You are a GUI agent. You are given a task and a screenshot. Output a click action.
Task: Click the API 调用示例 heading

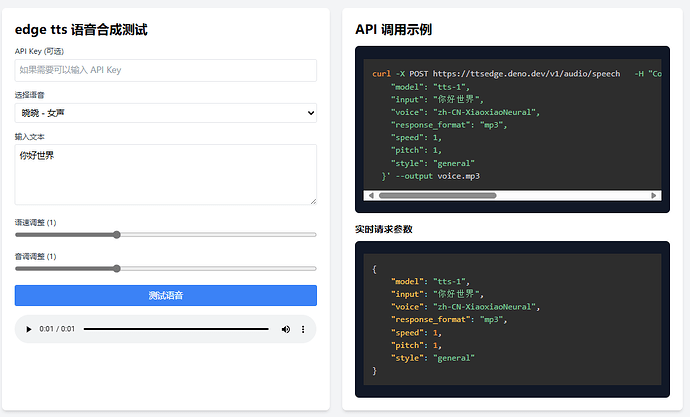[393, 29]
